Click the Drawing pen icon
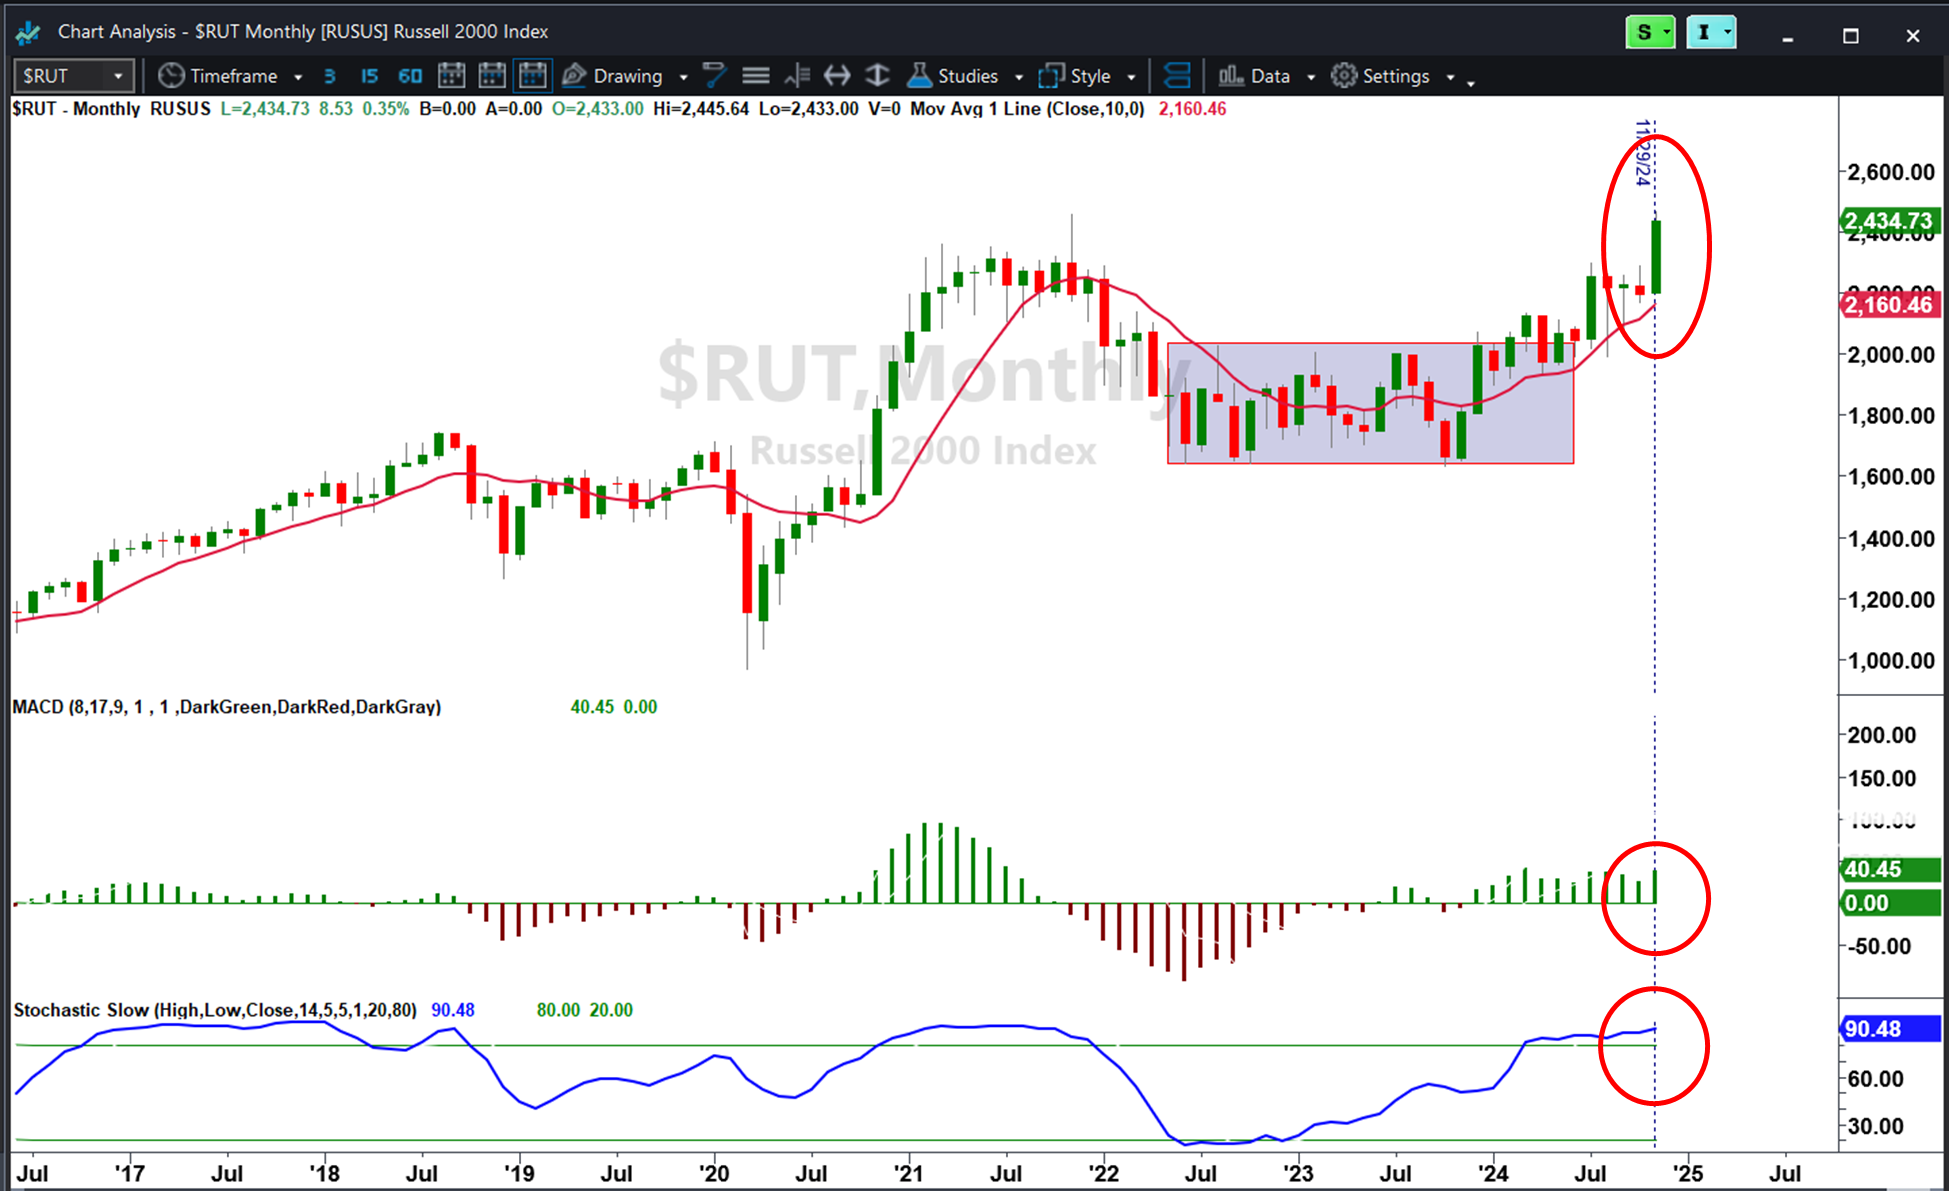Screen dimensions: 1949x1191 pos(574,76)
